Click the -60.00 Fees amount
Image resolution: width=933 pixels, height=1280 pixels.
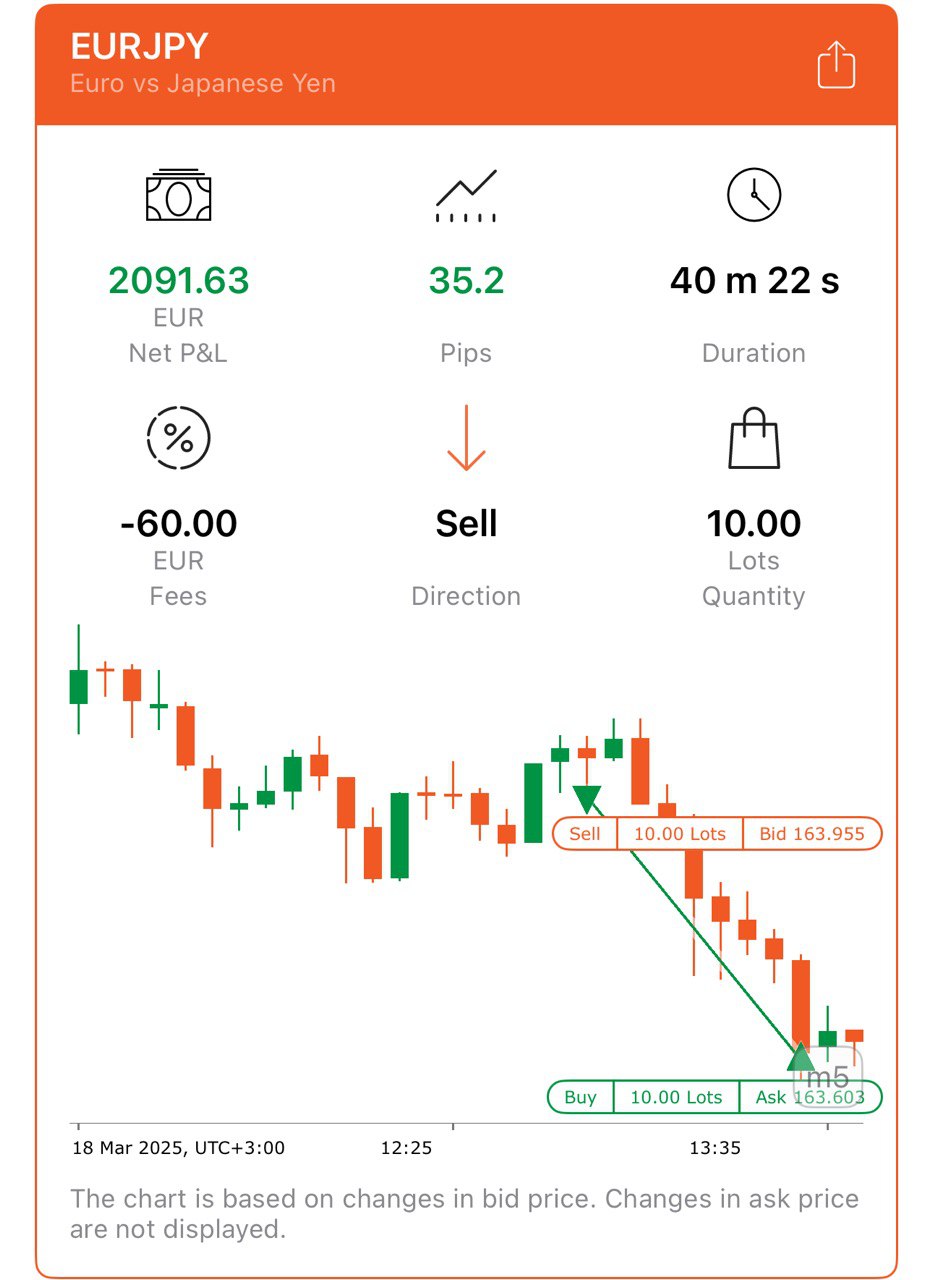tap(178, 523)
